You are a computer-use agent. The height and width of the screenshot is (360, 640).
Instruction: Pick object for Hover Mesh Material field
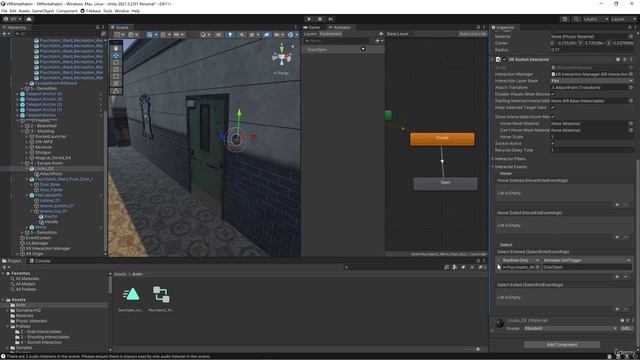(631, 123)
